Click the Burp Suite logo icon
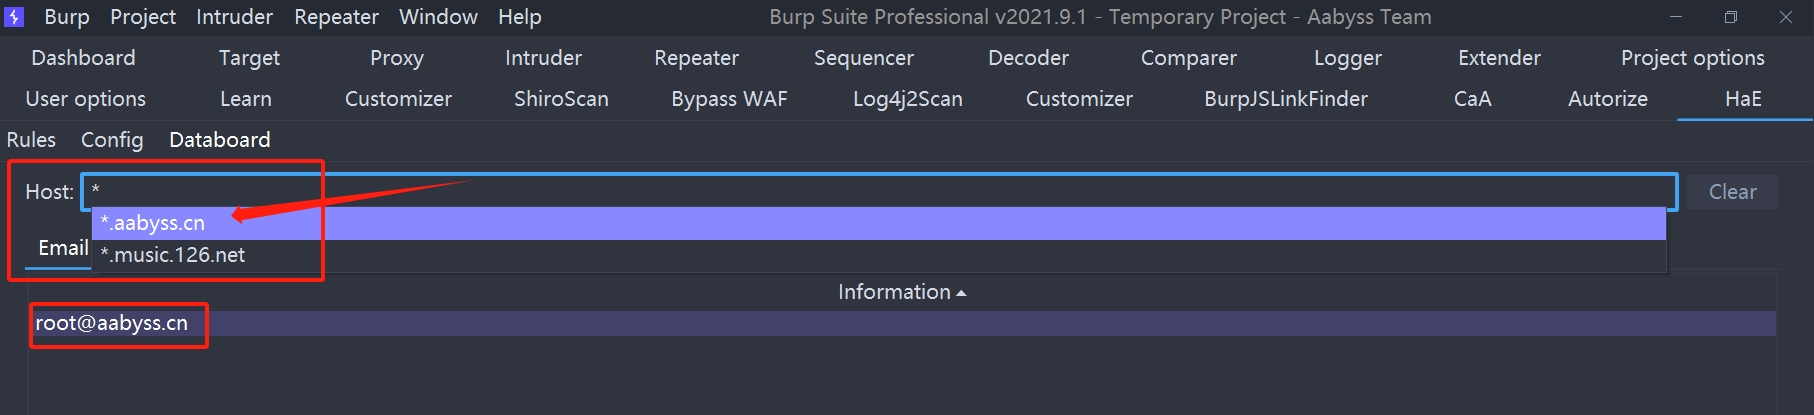This screenshot has width=1814, height=415. click(14, 17)
